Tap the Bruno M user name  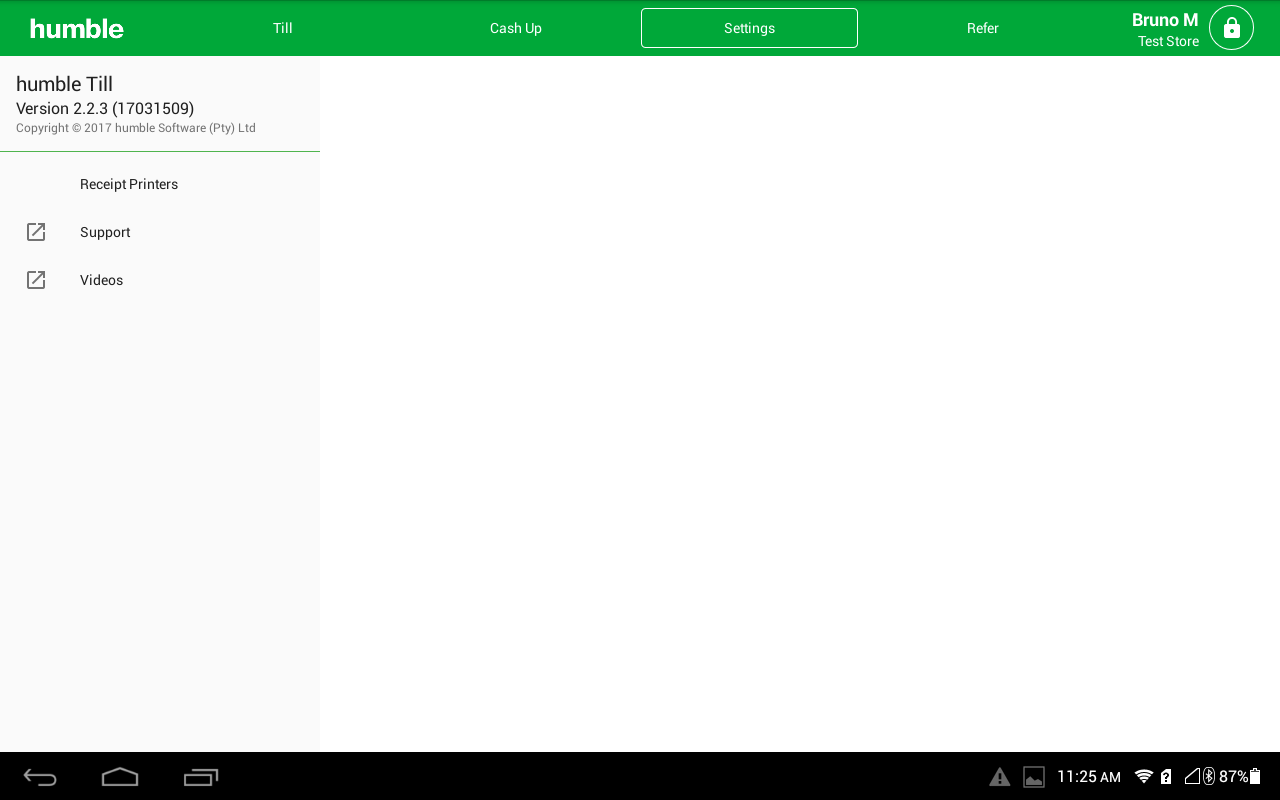coord(1165,20)
